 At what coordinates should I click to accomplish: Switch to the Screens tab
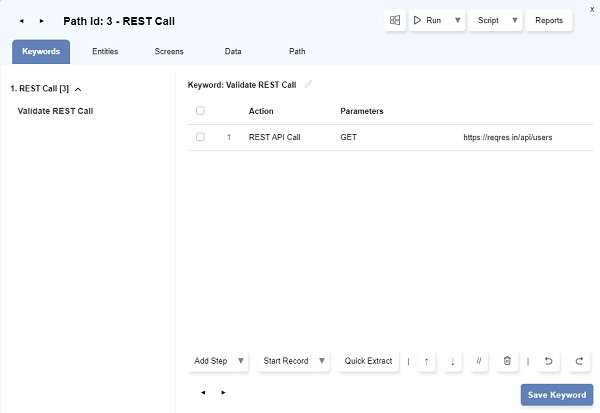tap(169, 51)
